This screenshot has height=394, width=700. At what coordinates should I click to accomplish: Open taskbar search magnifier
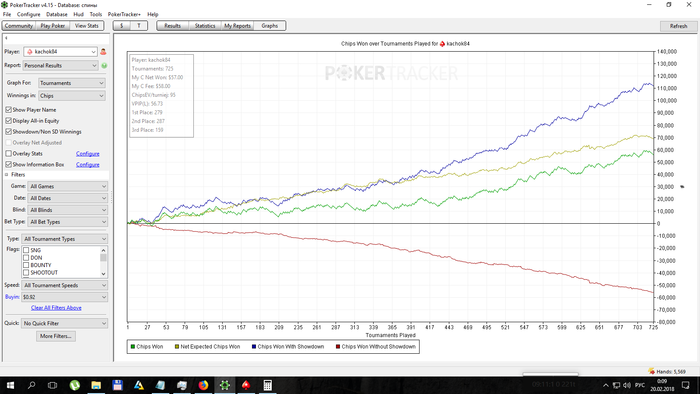tap(31, 385)
